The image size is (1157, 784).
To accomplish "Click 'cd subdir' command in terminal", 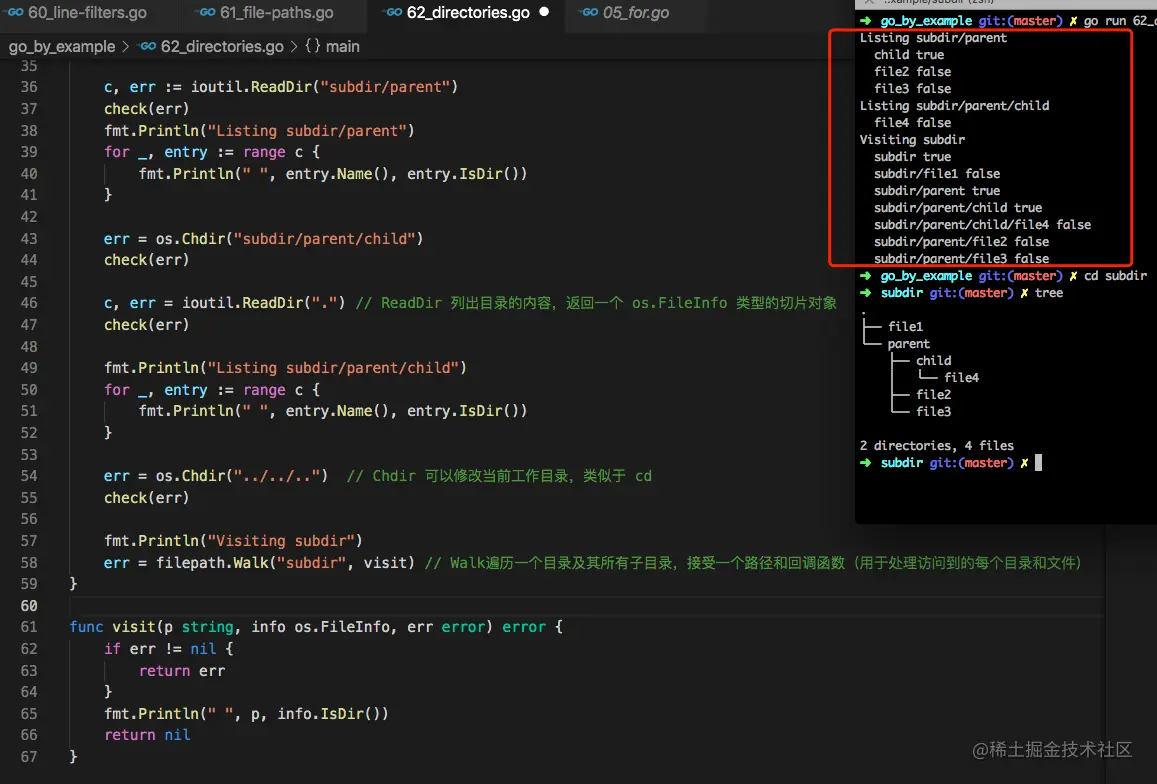I will click(x=1115, y=276).
